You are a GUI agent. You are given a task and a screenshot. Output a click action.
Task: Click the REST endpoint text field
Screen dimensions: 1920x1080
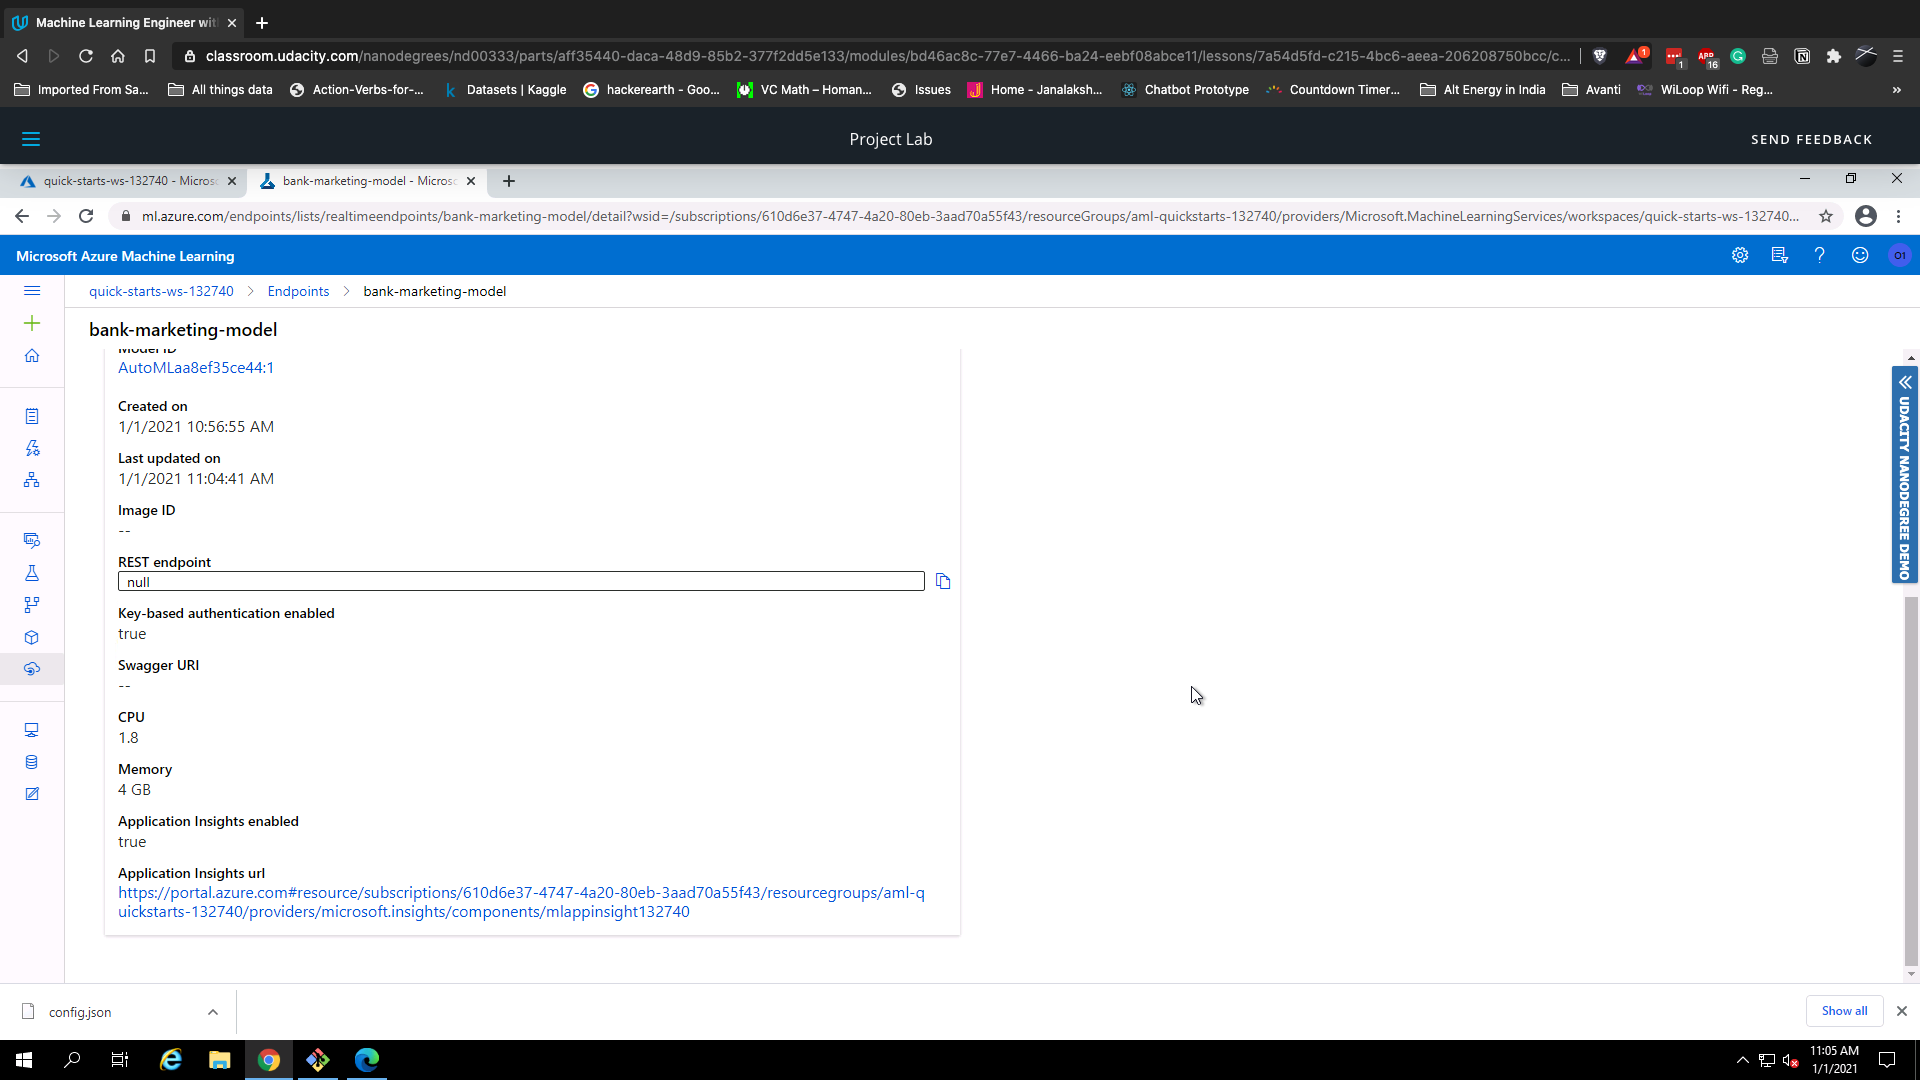[x=520, y=582]
